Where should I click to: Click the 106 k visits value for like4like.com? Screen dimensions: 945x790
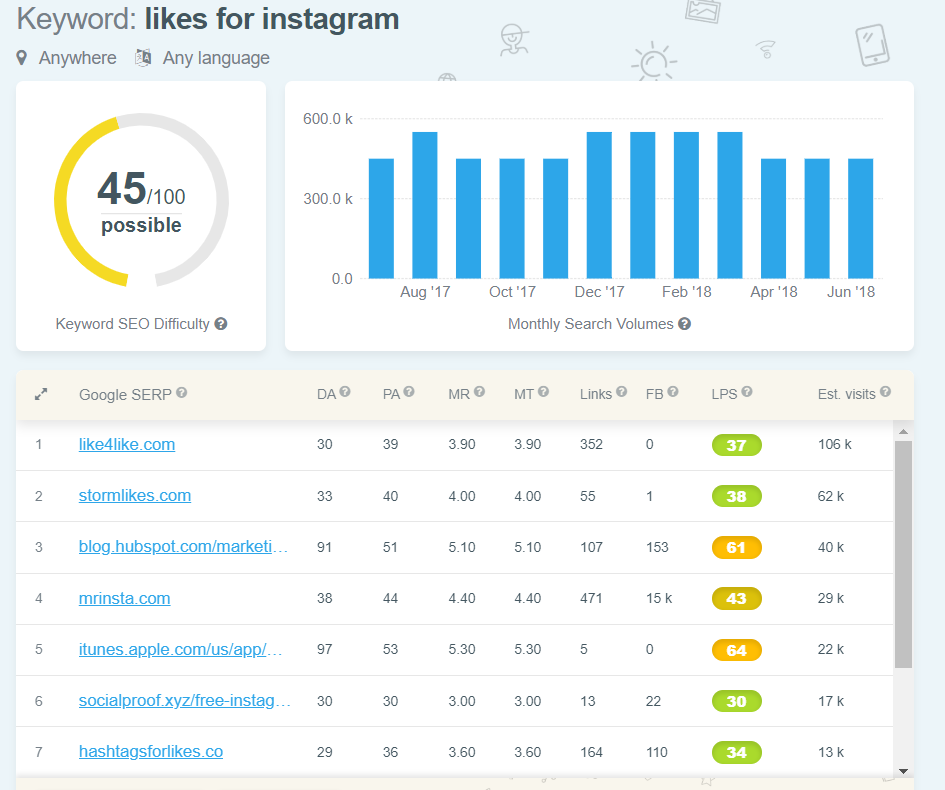point(835,445)
